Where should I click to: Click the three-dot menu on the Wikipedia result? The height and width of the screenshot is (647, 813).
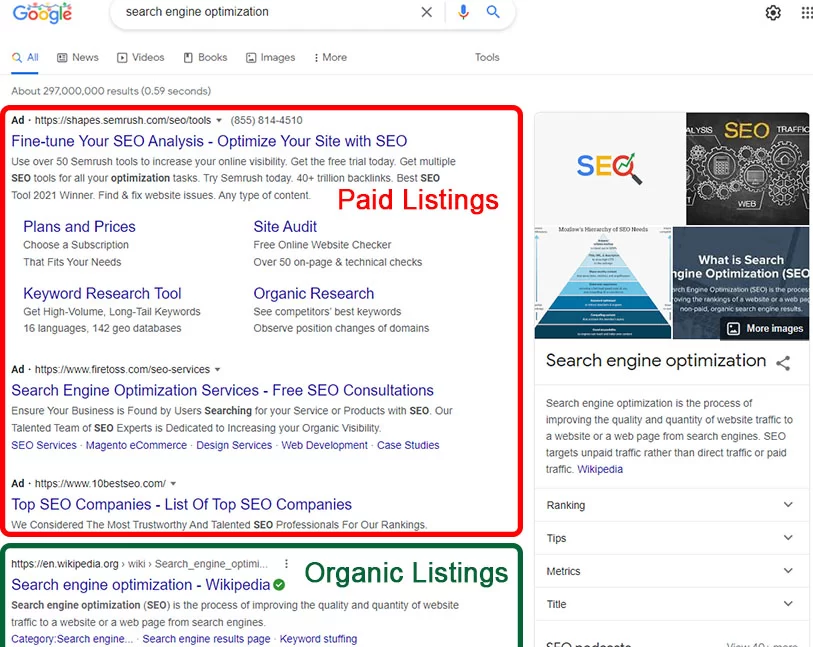[x=287, y=563]
